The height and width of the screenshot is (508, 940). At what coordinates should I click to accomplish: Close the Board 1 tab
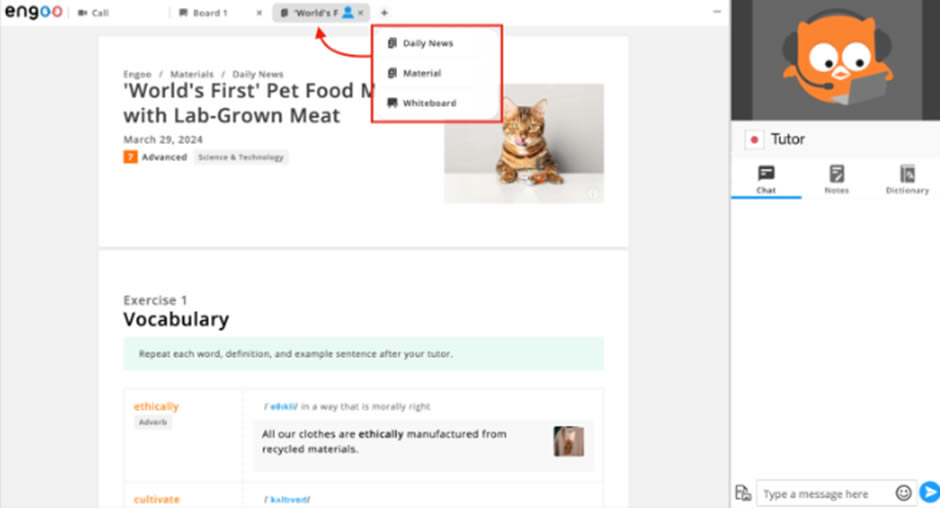[259, 13]
